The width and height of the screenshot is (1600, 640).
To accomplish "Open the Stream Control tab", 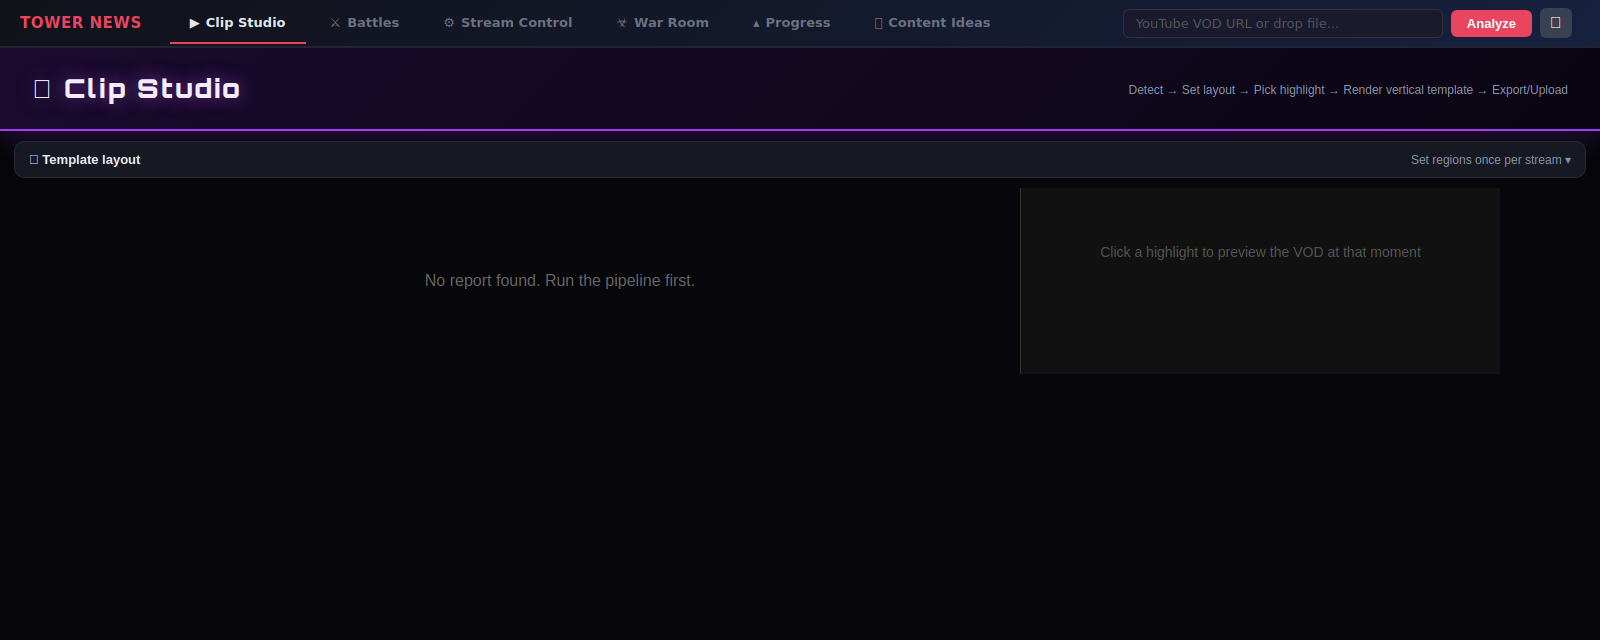I will 508,23.
